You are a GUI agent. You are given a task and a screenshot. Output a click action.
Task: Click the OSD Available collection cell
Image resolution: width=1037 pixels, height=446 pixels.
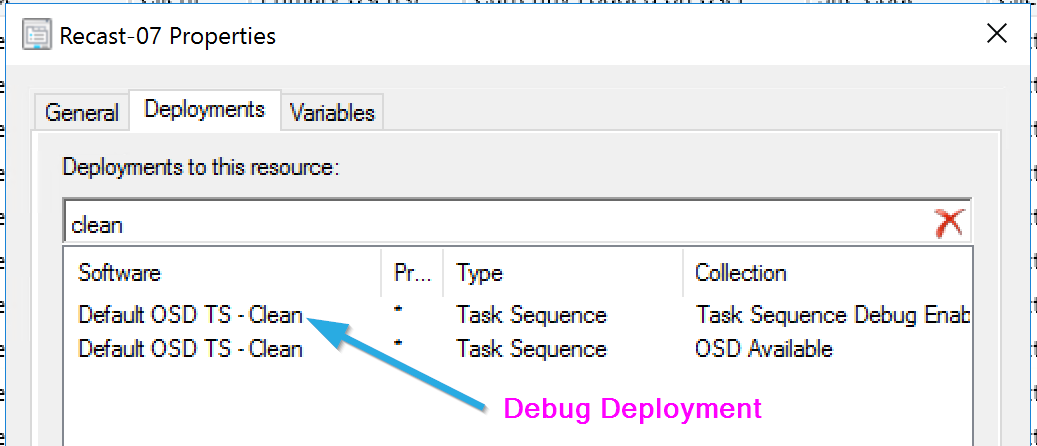click(764, 349)
